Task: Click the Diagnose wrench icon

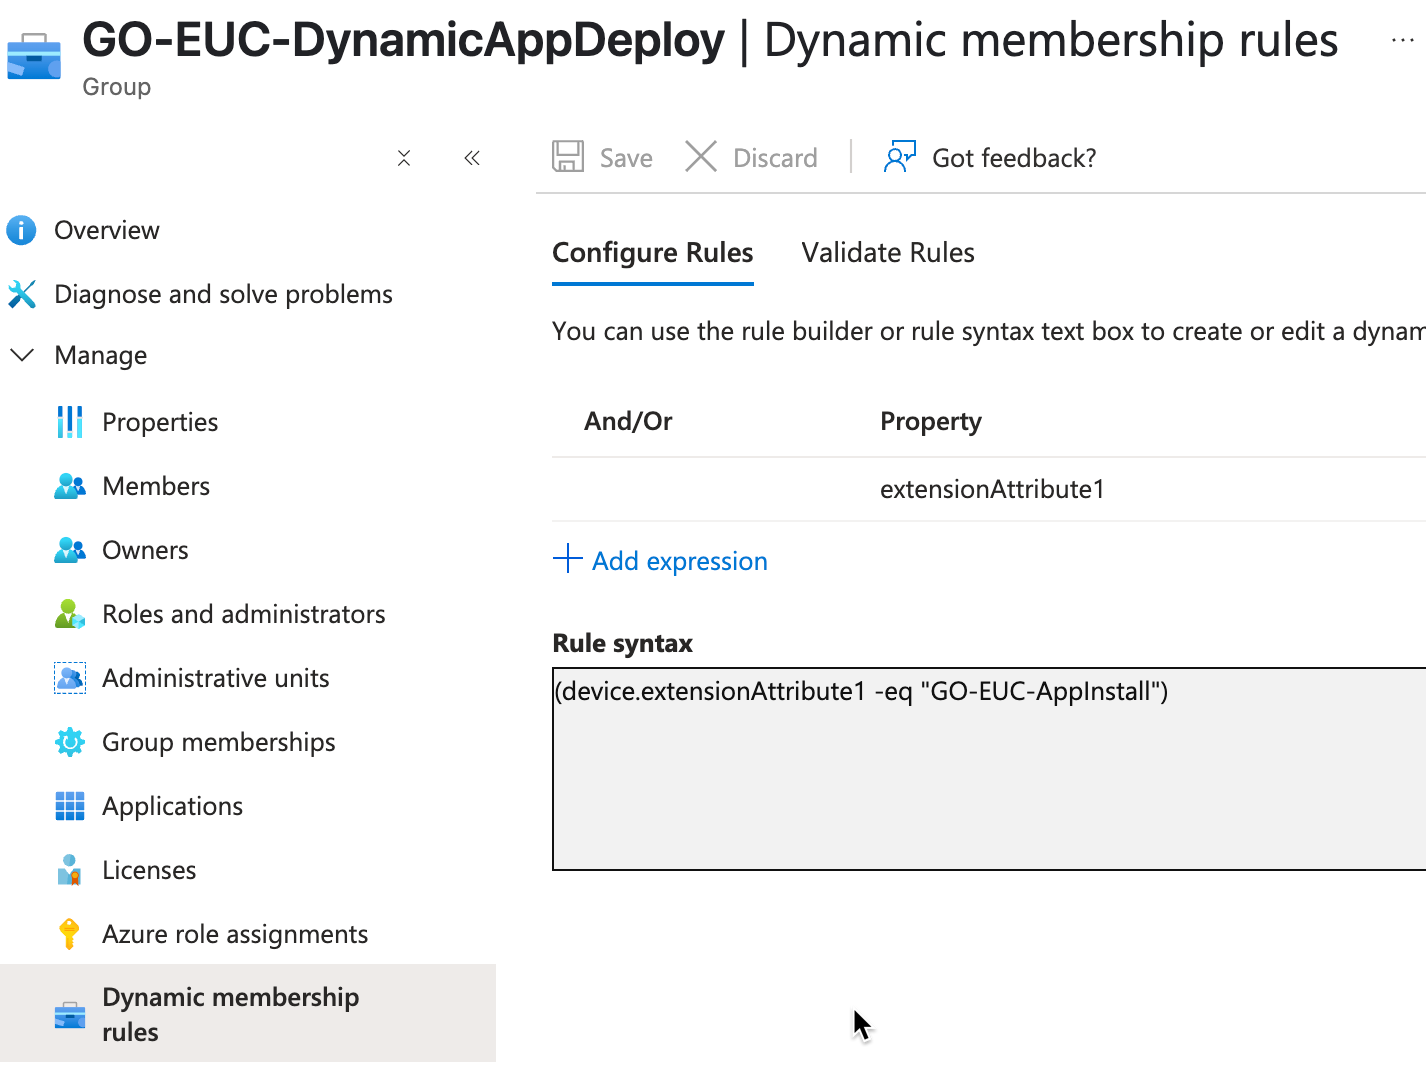Action: pos(21,294)
